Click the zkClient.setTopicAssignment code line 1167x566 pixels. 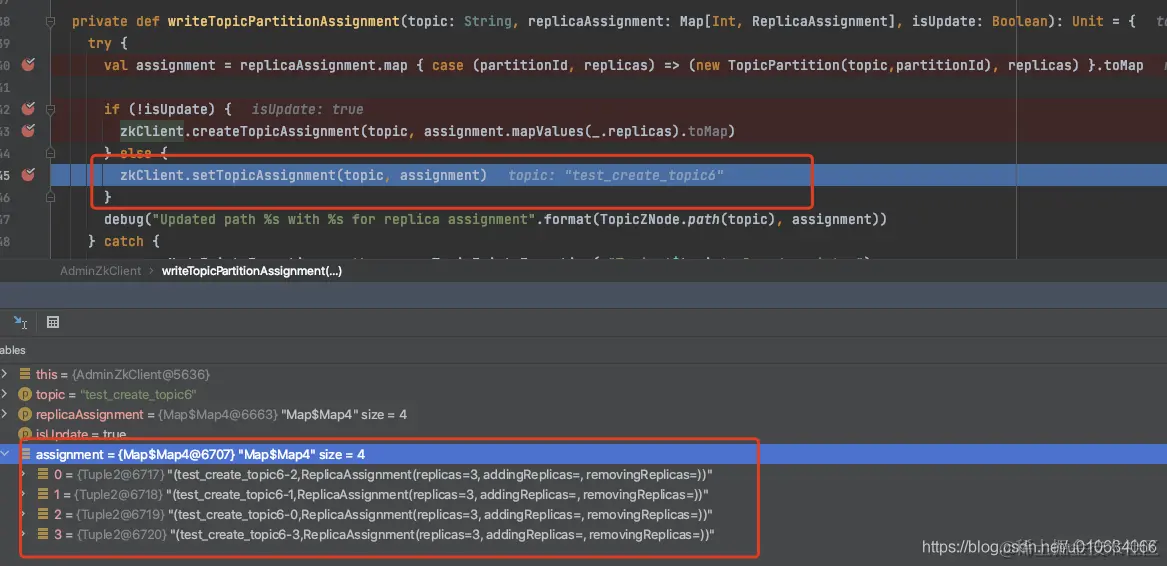point(304,175)
